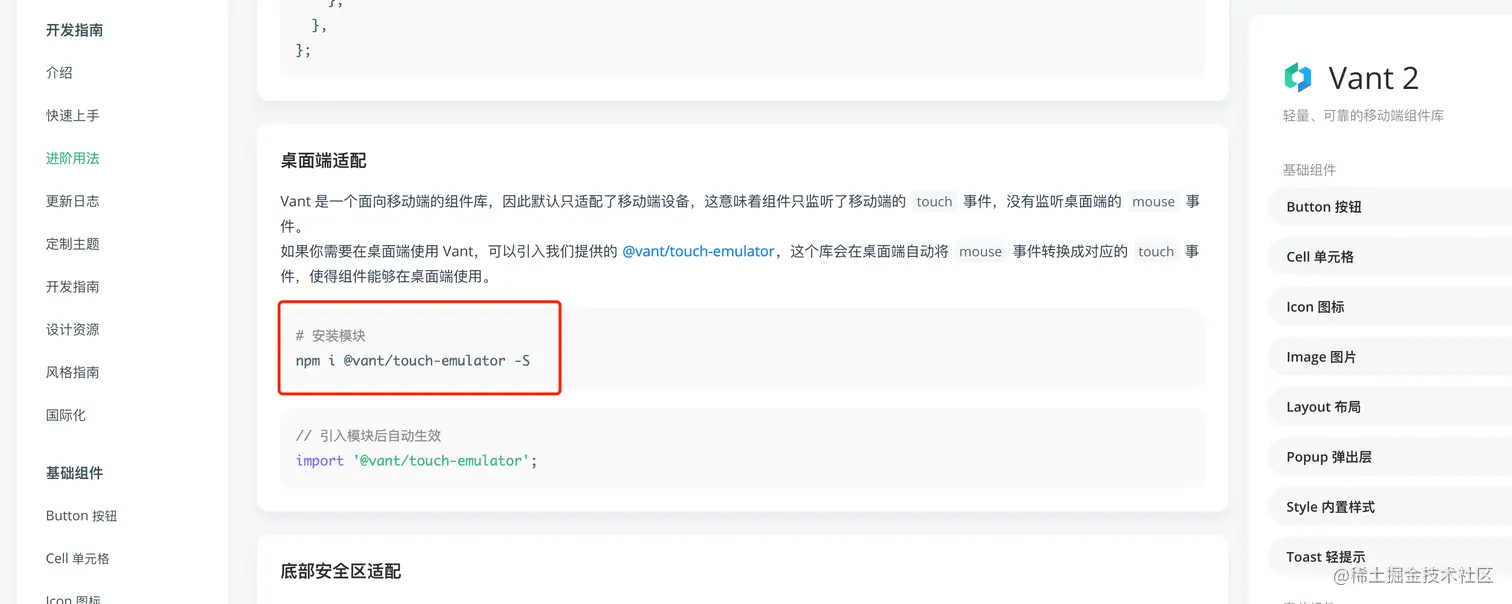This screenshot has height=604, width=1512.
Task: Open the 风格指南 sidebar page
Action: [73, 372]
